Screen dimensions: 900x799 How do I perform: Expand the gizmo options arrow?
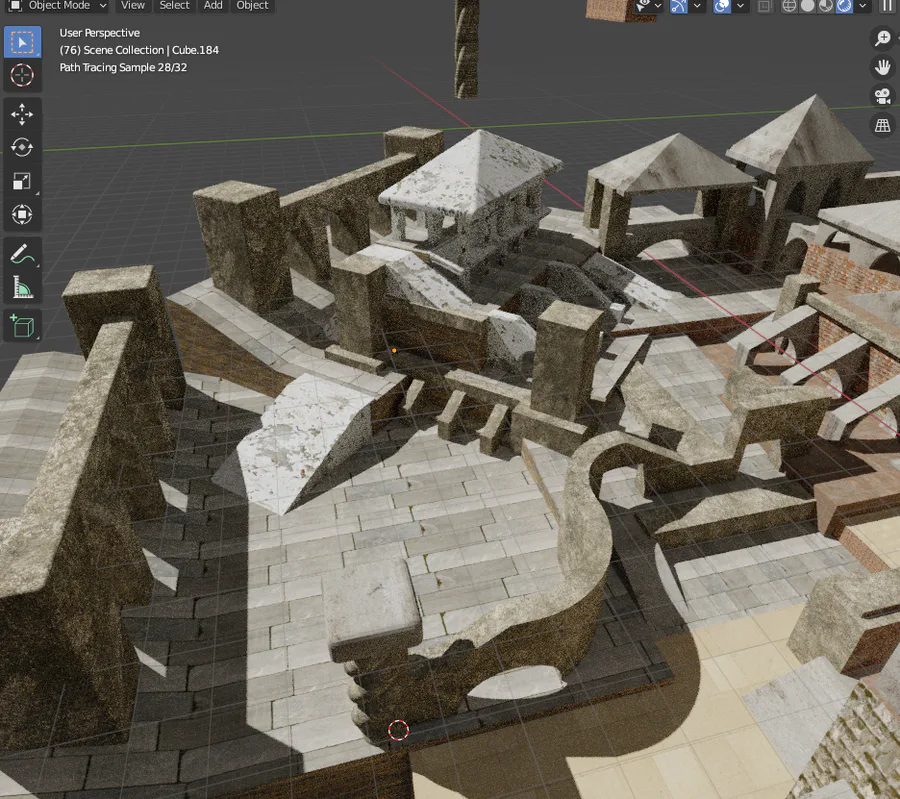coord(696,6)
